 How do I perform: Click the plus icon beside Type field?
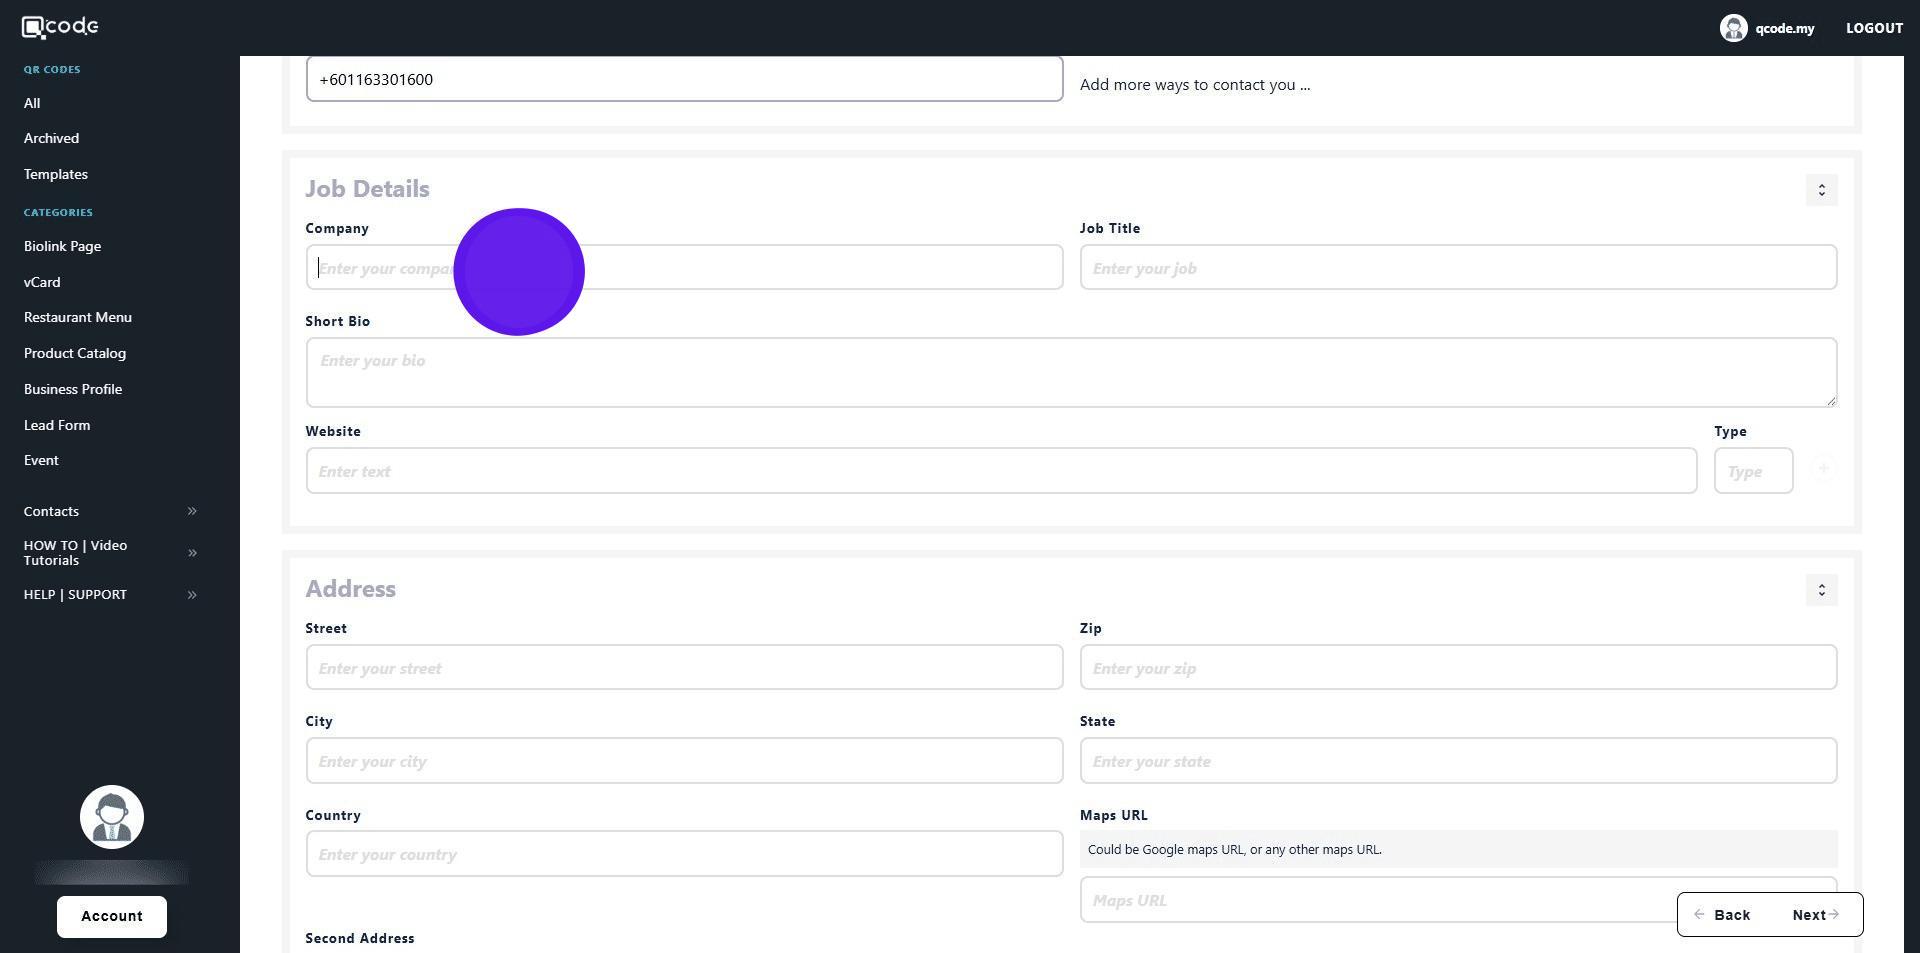pos(1823,469)
